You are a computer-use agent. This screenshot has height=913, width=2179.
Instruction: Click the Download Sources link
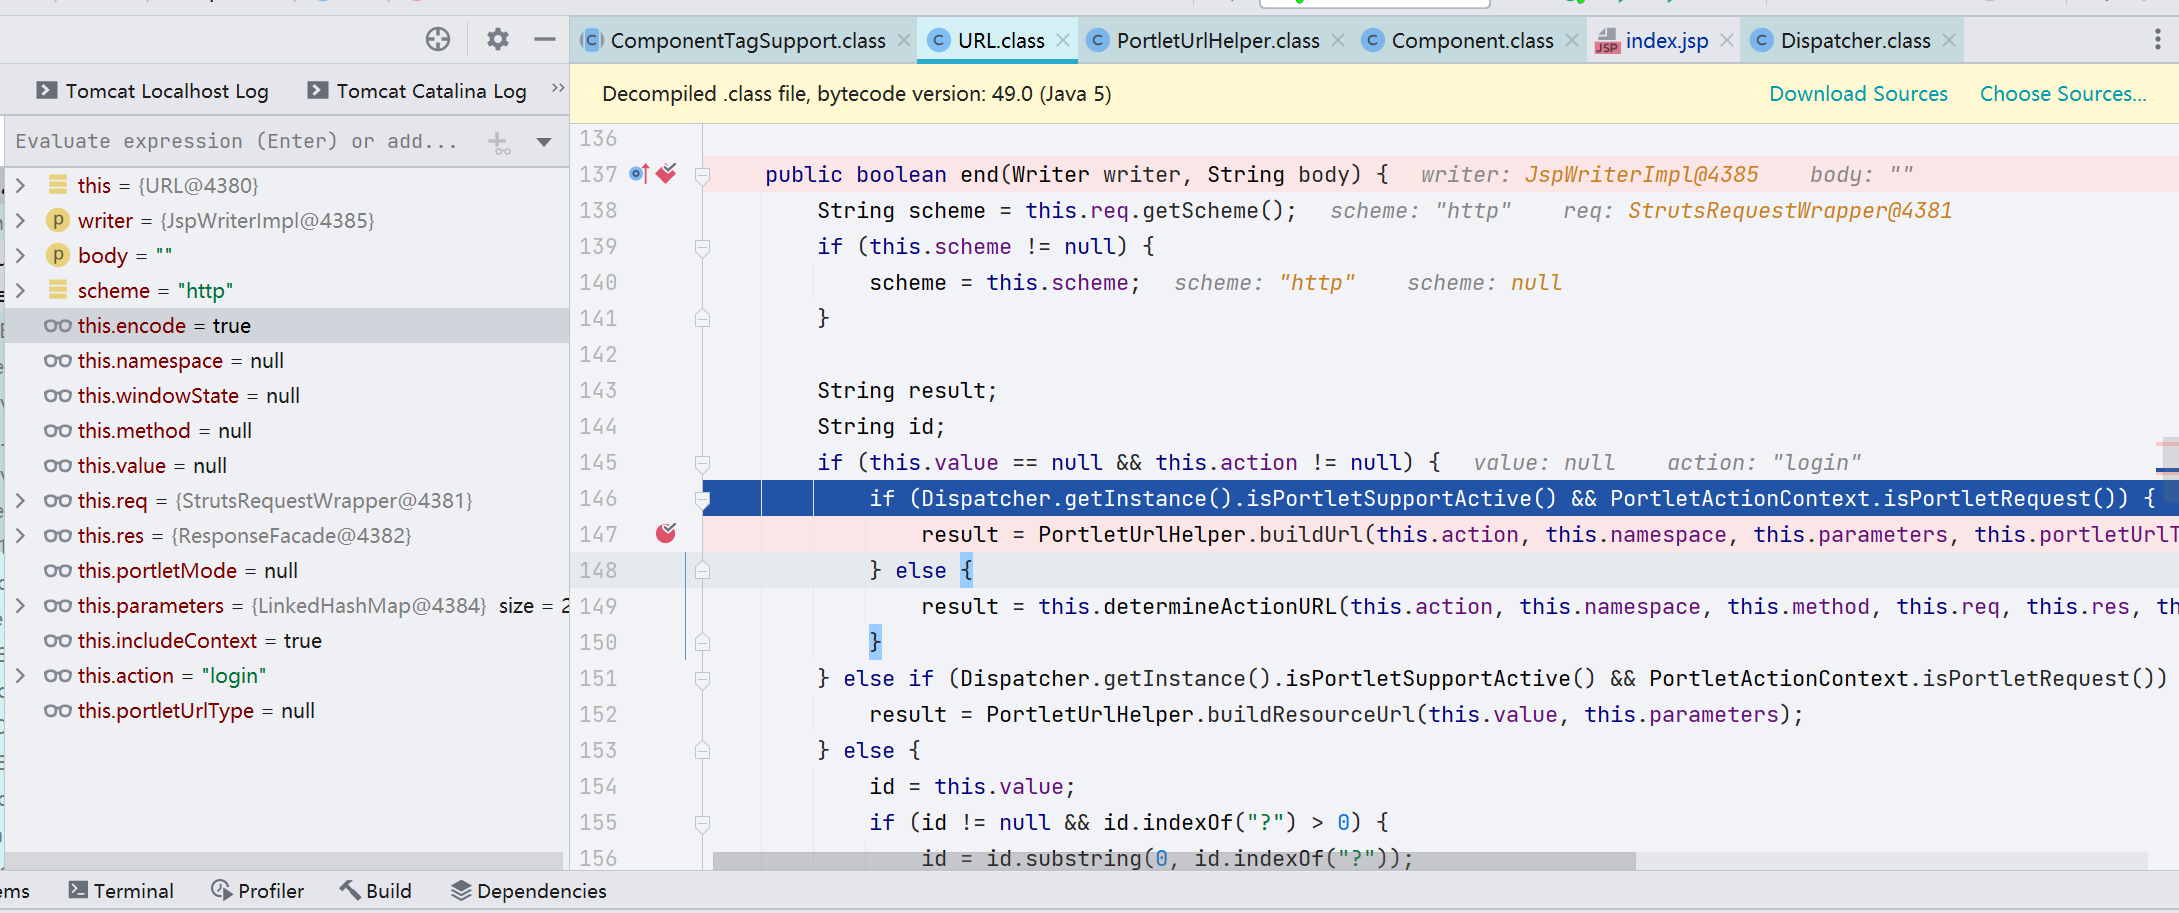1858,93
